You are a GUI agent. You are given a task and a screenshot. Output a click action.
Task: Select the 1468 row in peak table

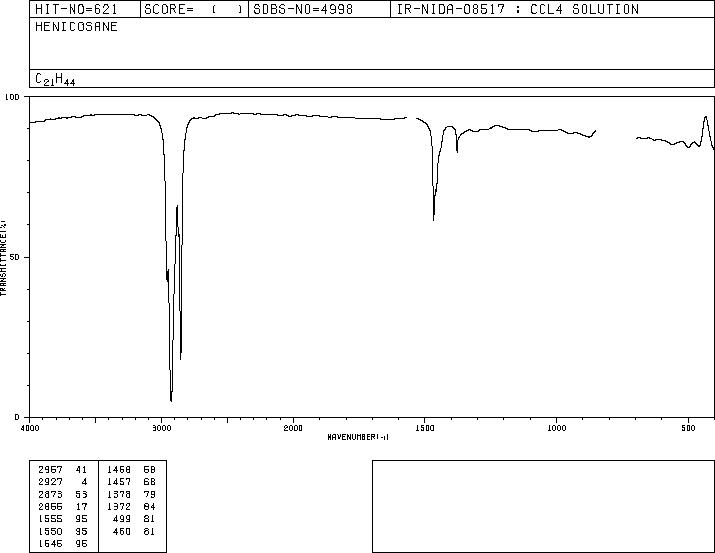(x=131, y=469)
